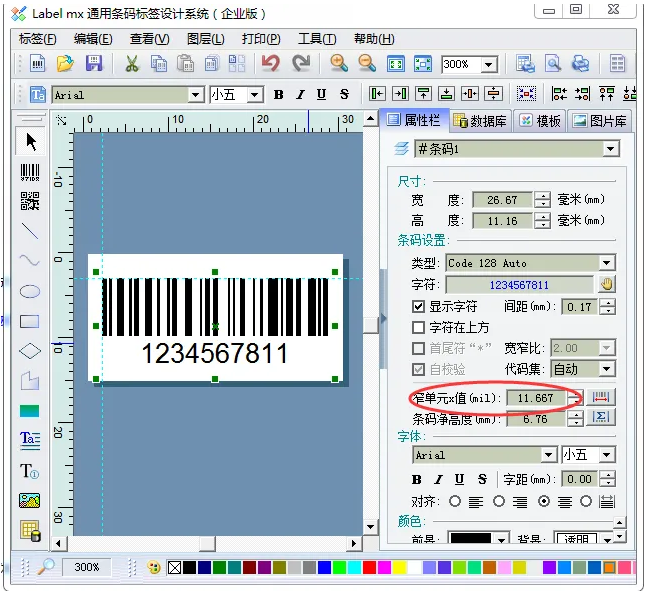The image size is (649, 600).
Task: Select the straight line tool
Action: point(30,231)
